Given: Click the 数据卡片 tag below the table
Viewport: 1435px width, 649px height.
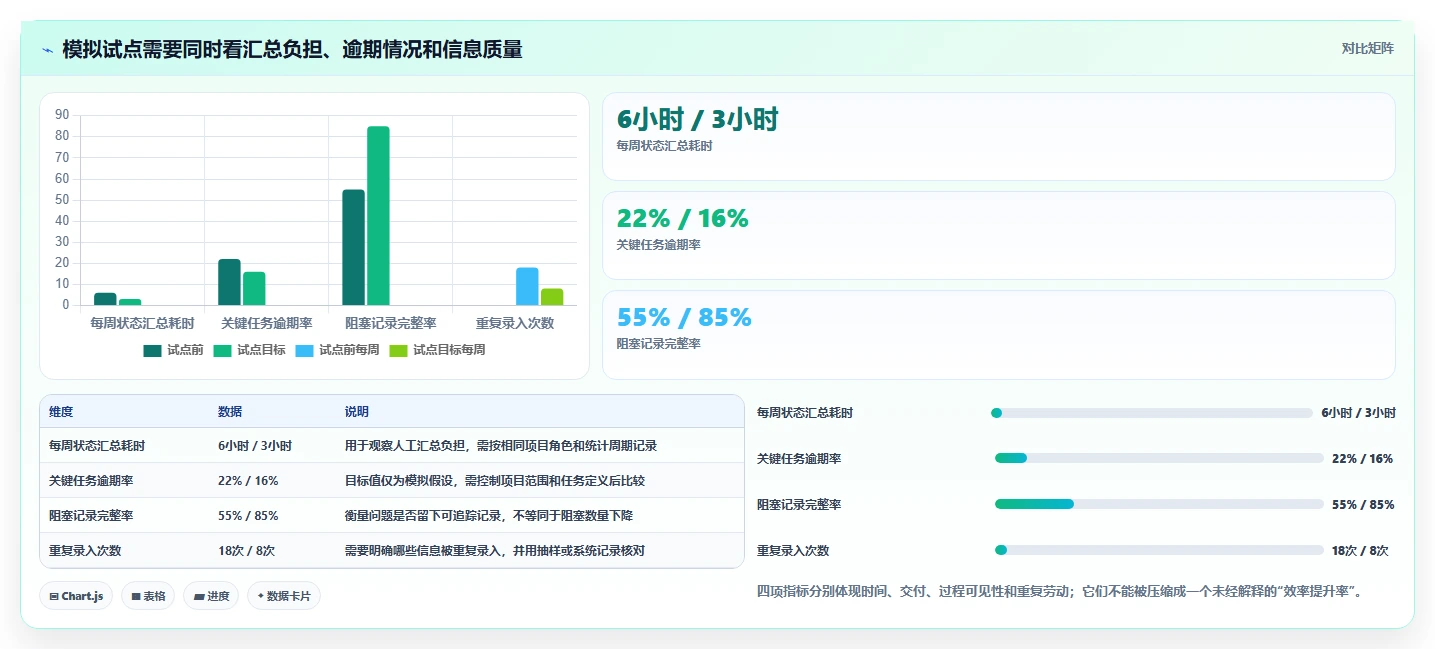Looking at the screenshot, I should (284, 596).
